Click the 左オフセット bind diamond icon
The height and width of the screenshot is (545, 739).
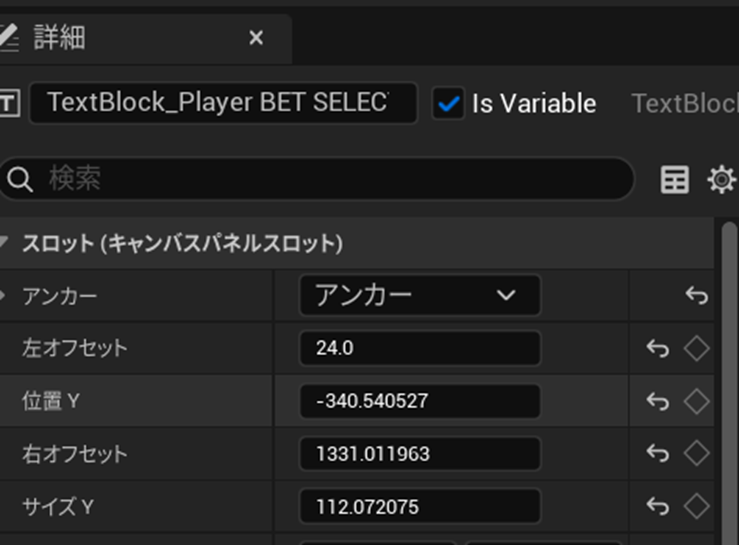696,348
